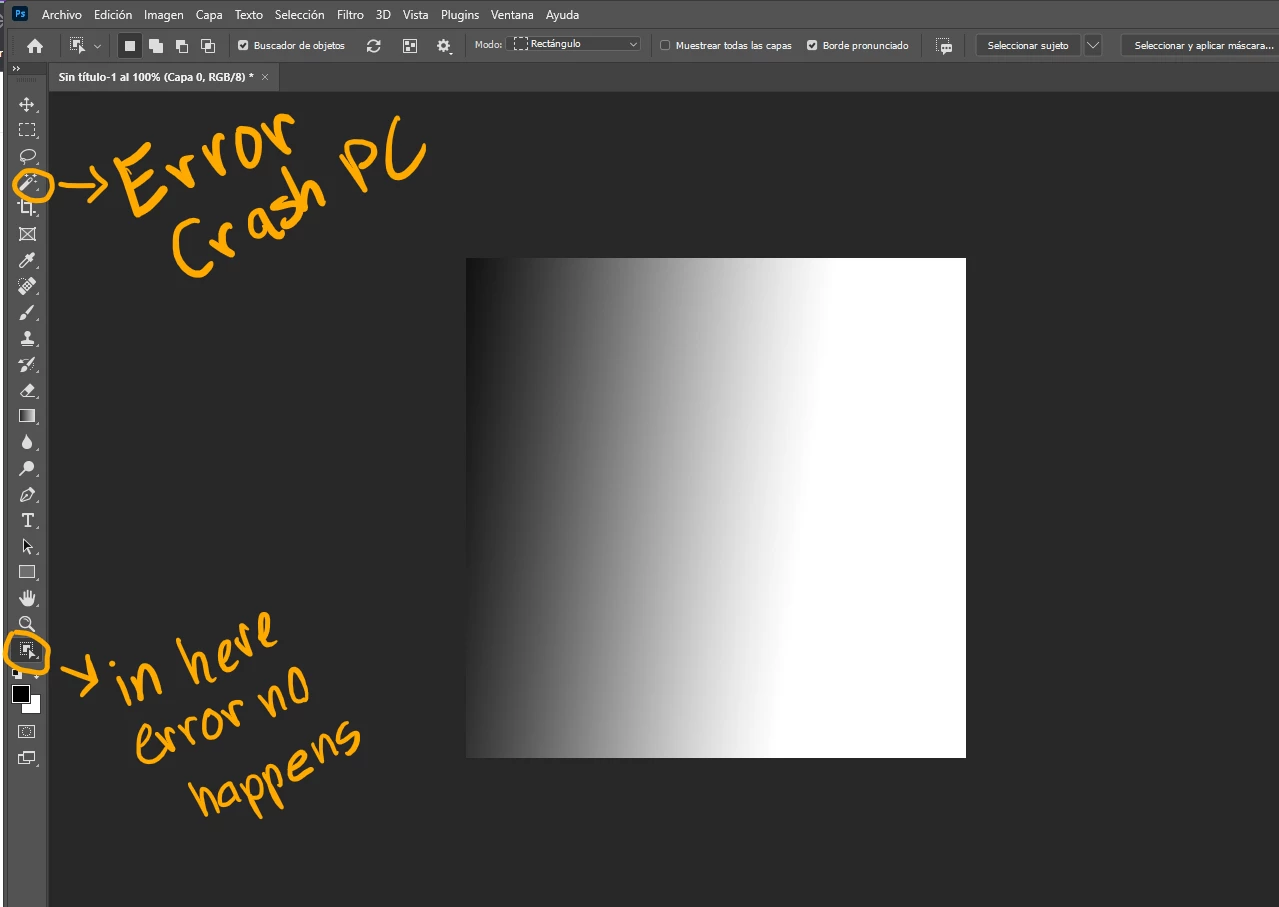
Task: Open the background color white swatch
Action: (x=35, y=706)
